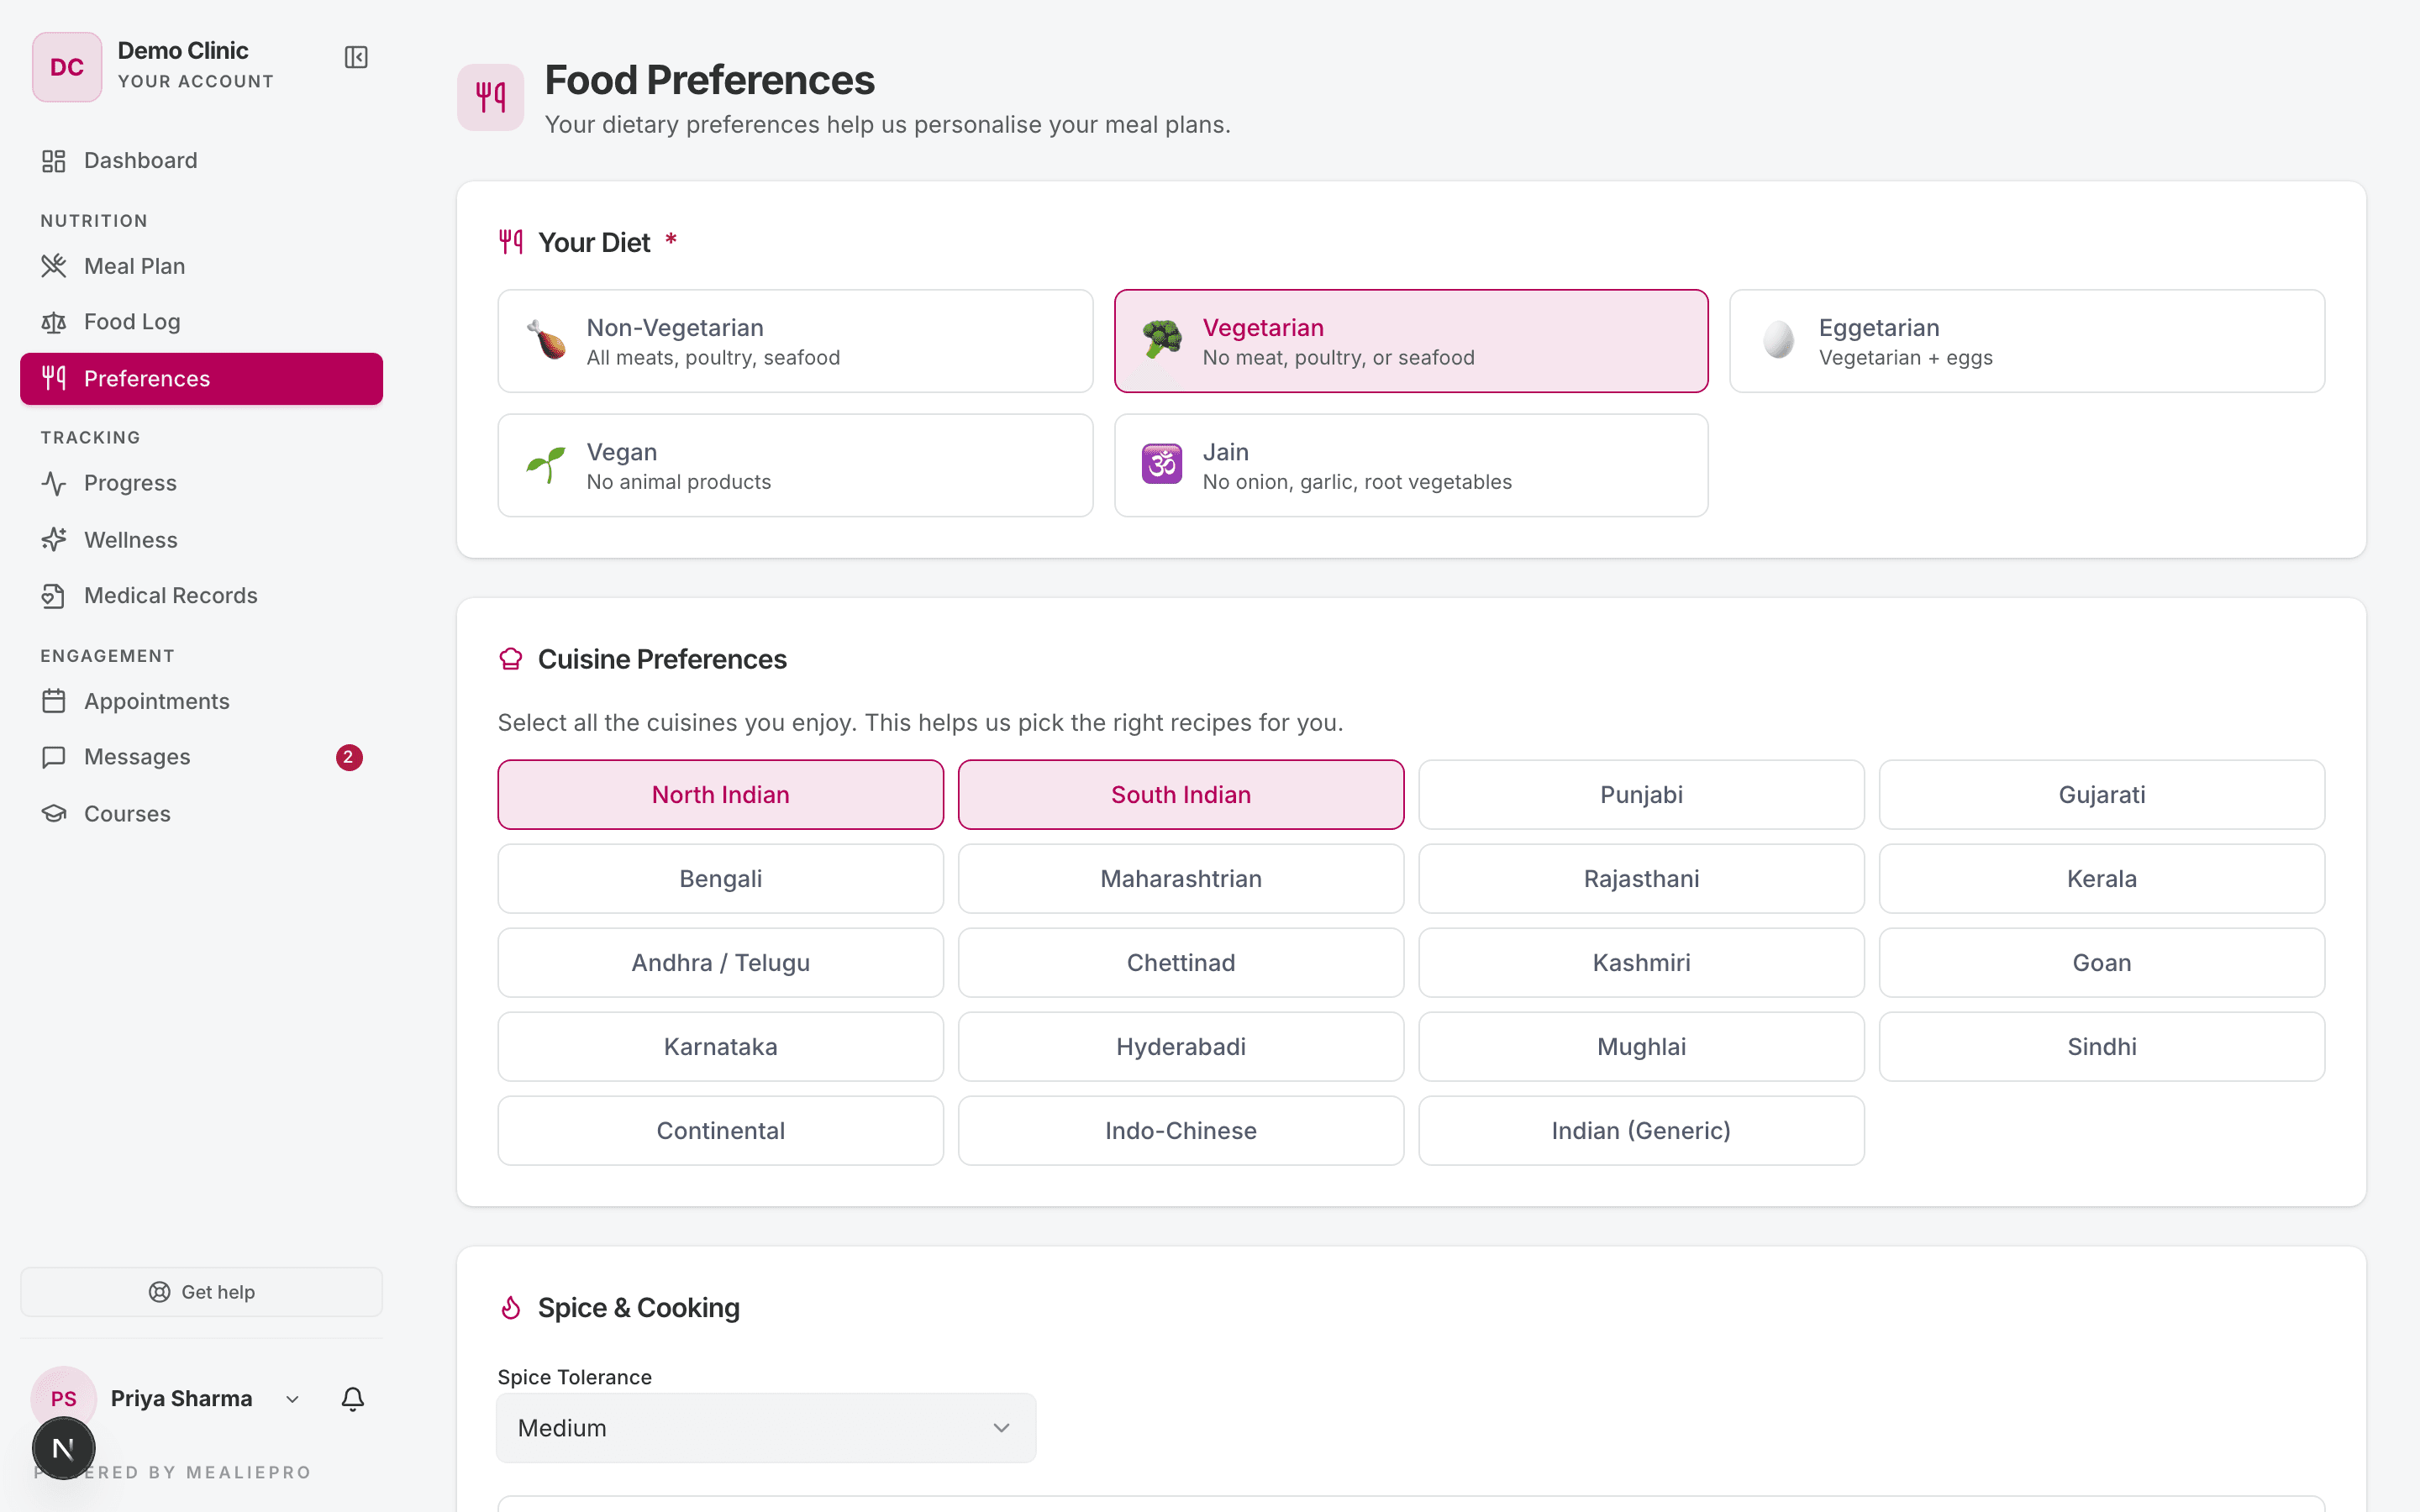Open the Food Log page

[201, 322]
